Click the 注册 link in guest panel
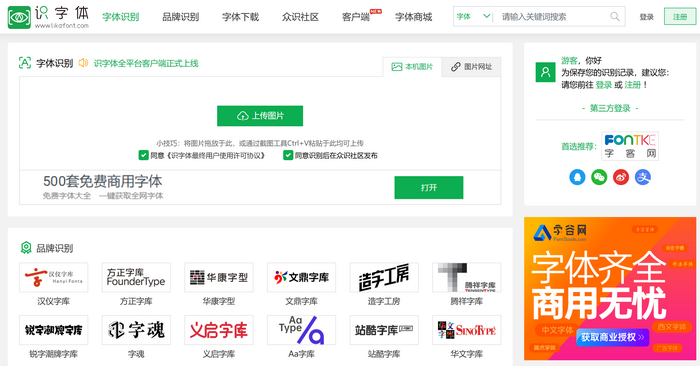This screenshot has width=700, height=366. point(632,85)
